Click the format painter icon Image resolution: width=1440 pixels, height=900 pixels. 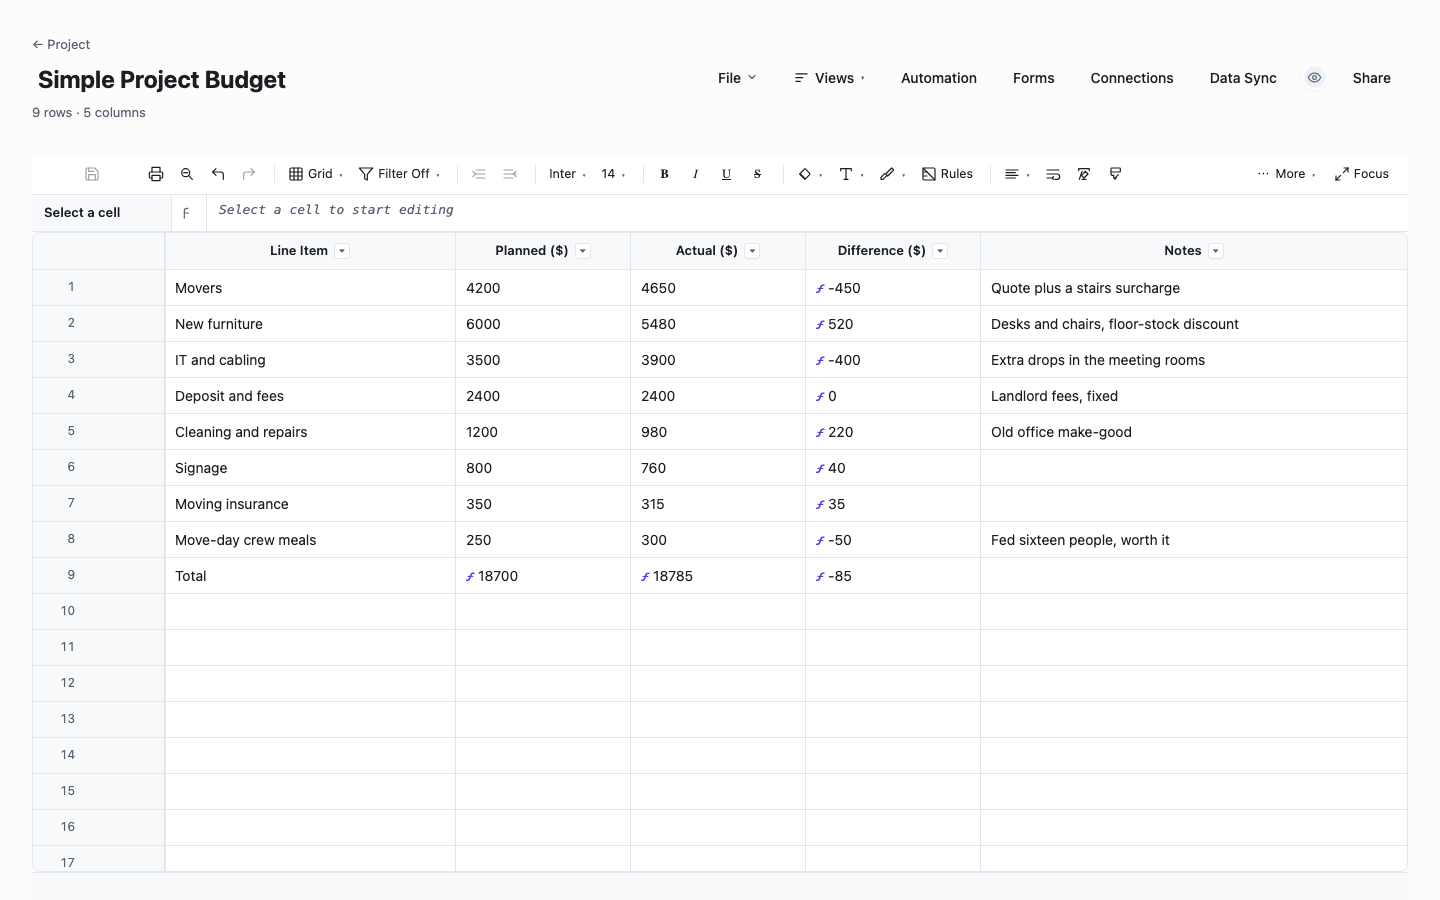pyautogui.click(x=1115, y=174)
